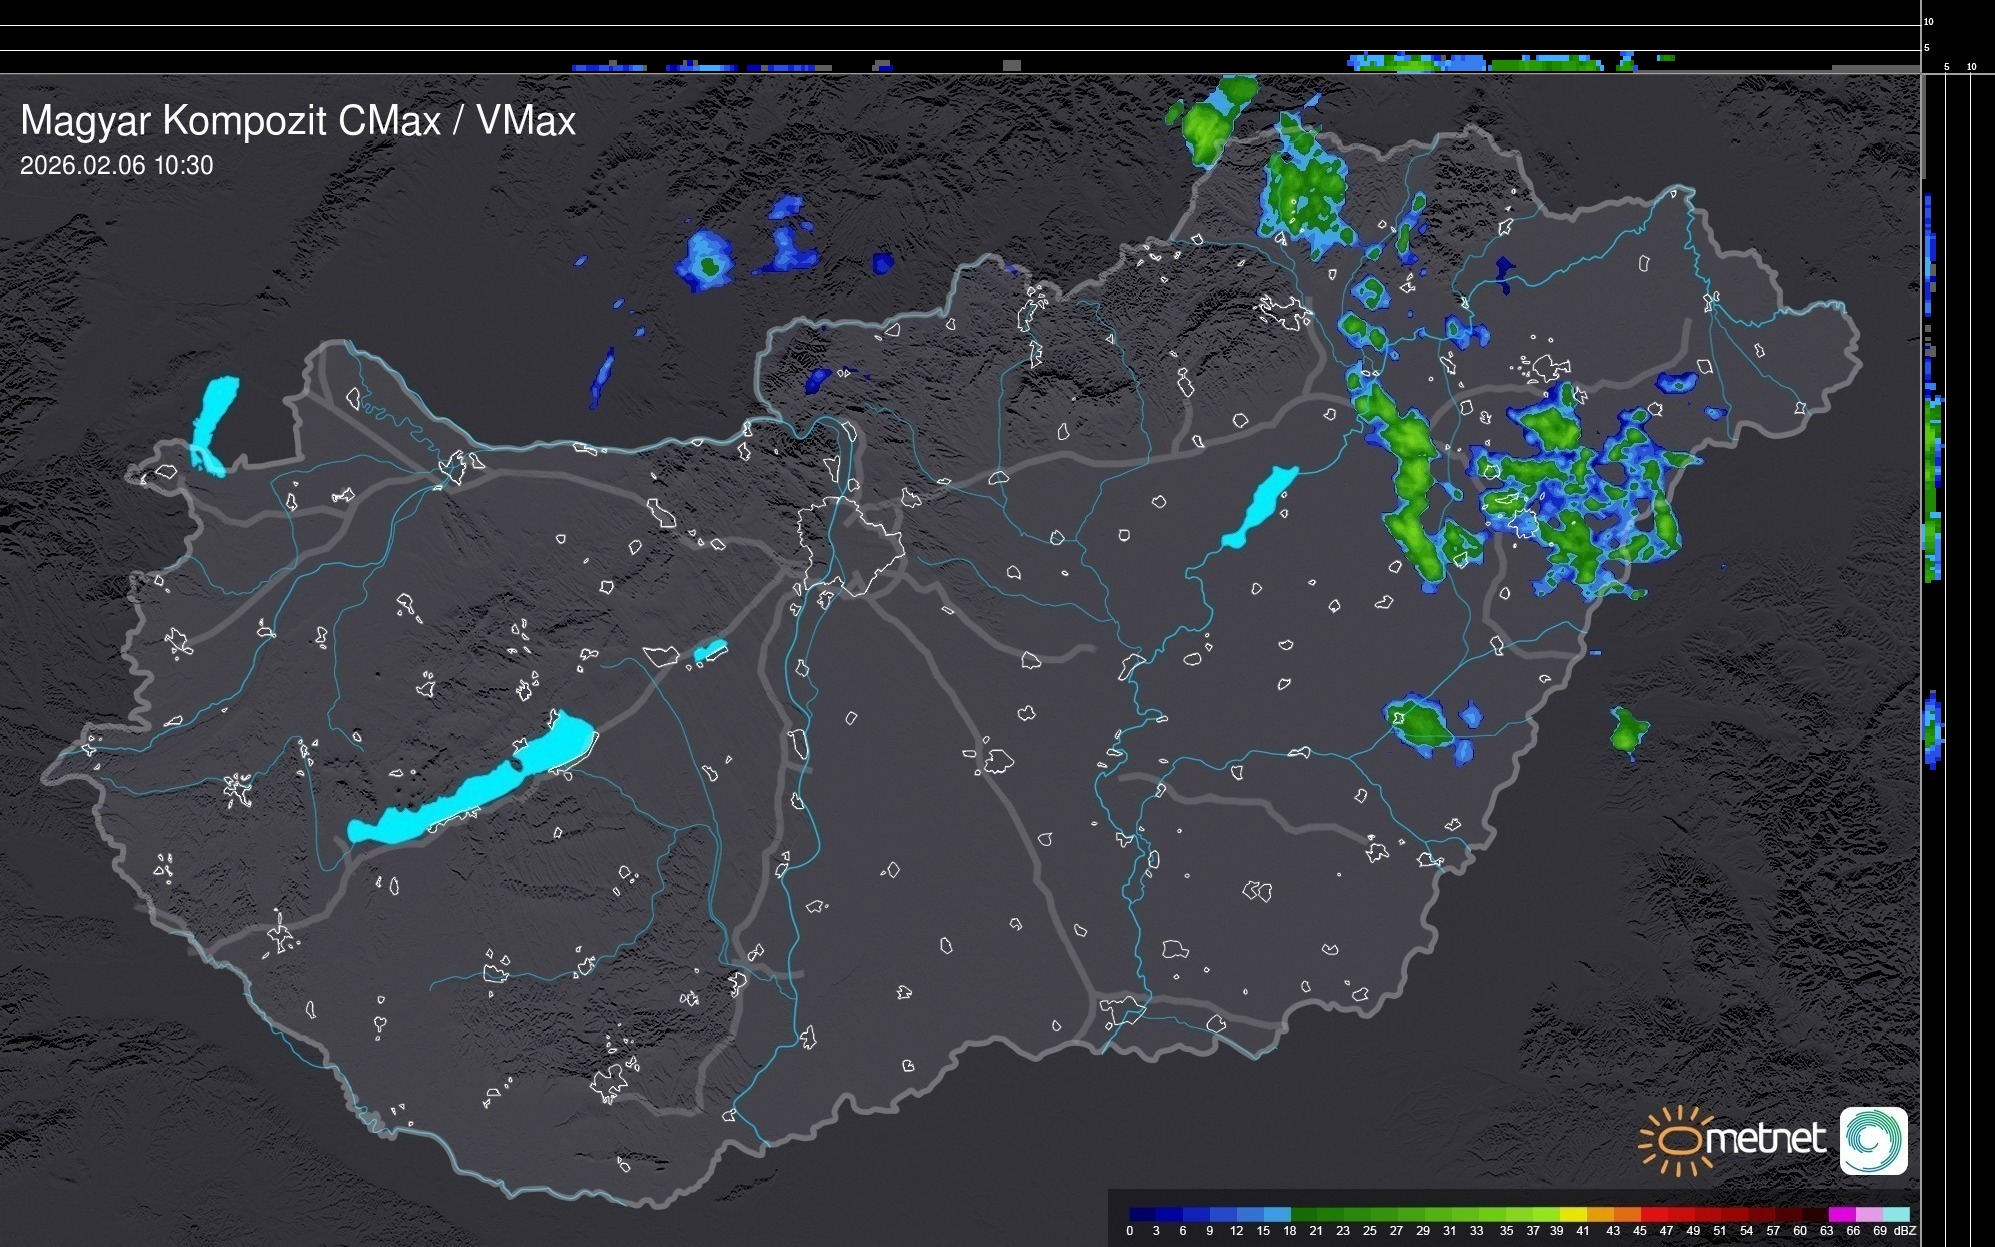Click the 2026.02.06 10:30 timestamp
The image size is (1995, 1247).
[x=116, y=166]
